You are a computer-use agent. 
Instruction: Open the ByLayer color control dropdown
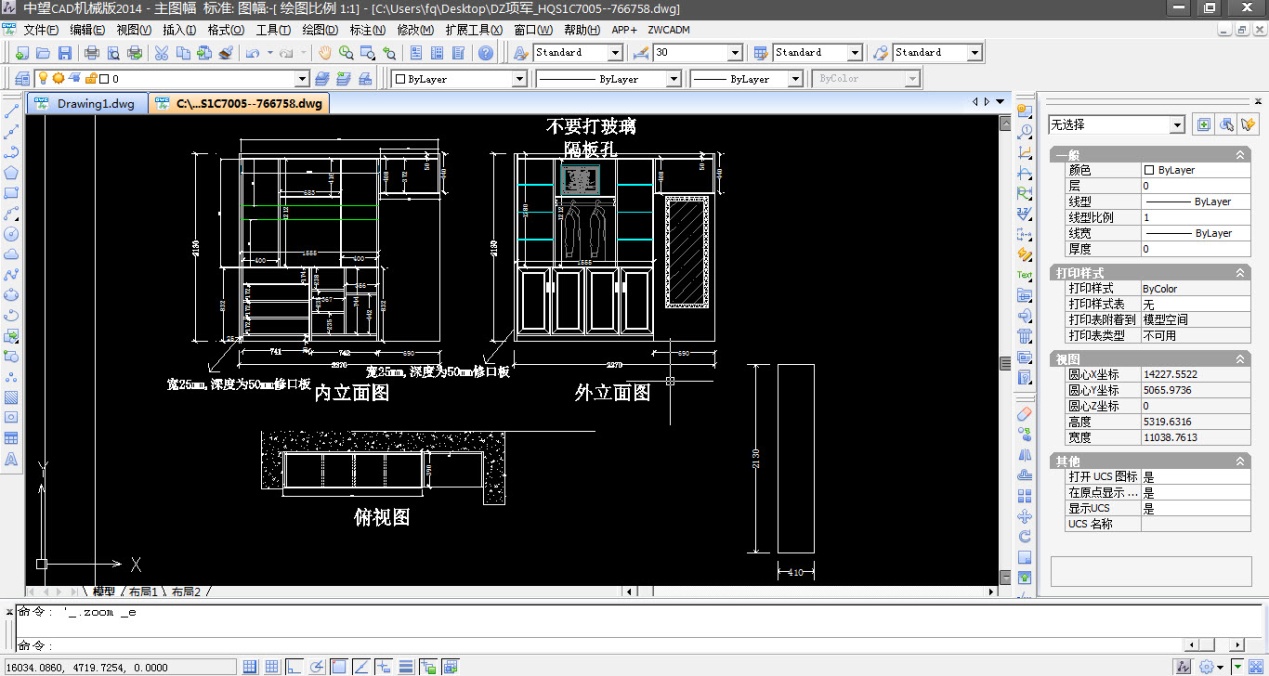click(x=518, y=79)
